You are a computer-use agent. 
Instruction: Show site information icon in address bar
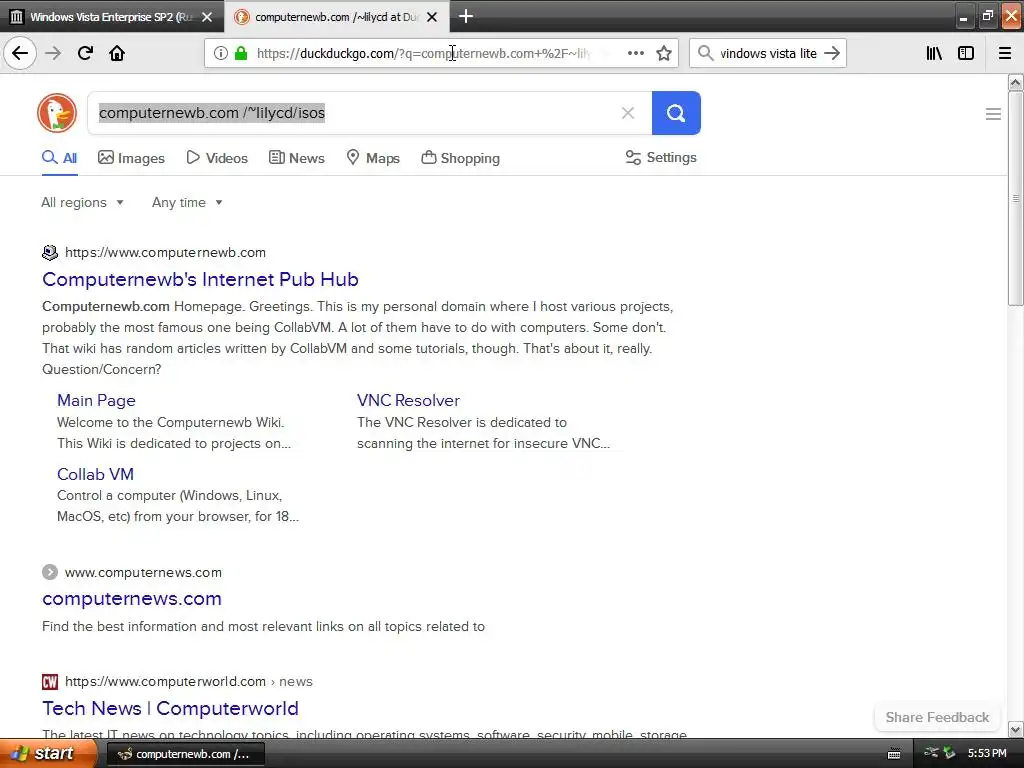point(221,53)
